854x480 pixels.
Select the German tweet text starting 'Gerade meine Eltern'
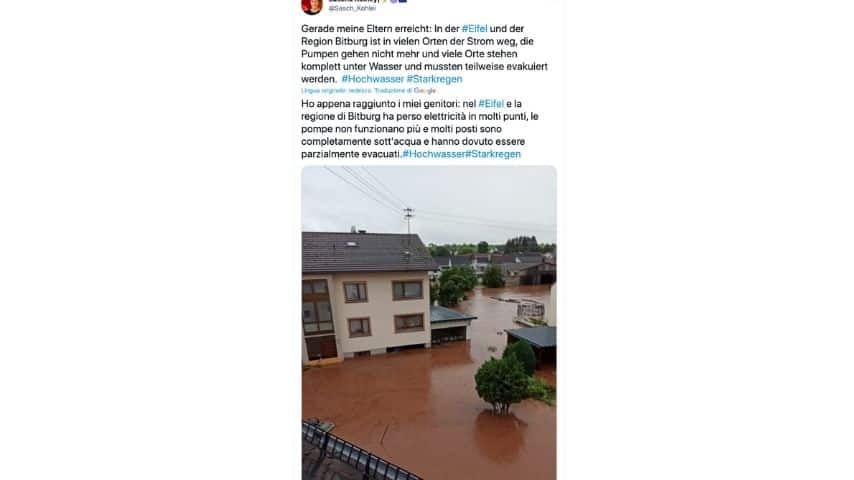[424, 54]
